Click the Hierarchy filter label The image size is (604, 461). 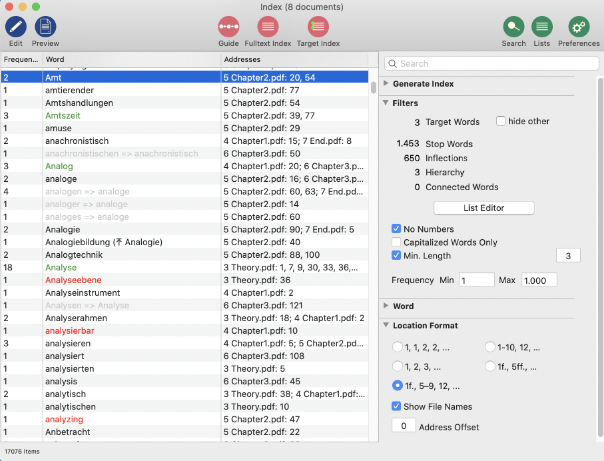445,172
